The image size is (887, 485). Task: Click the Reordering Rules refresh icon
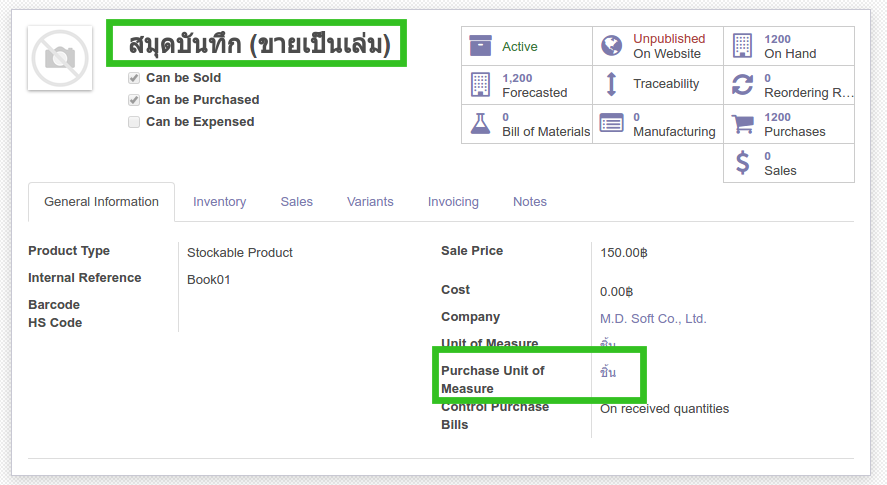(742, 85)
